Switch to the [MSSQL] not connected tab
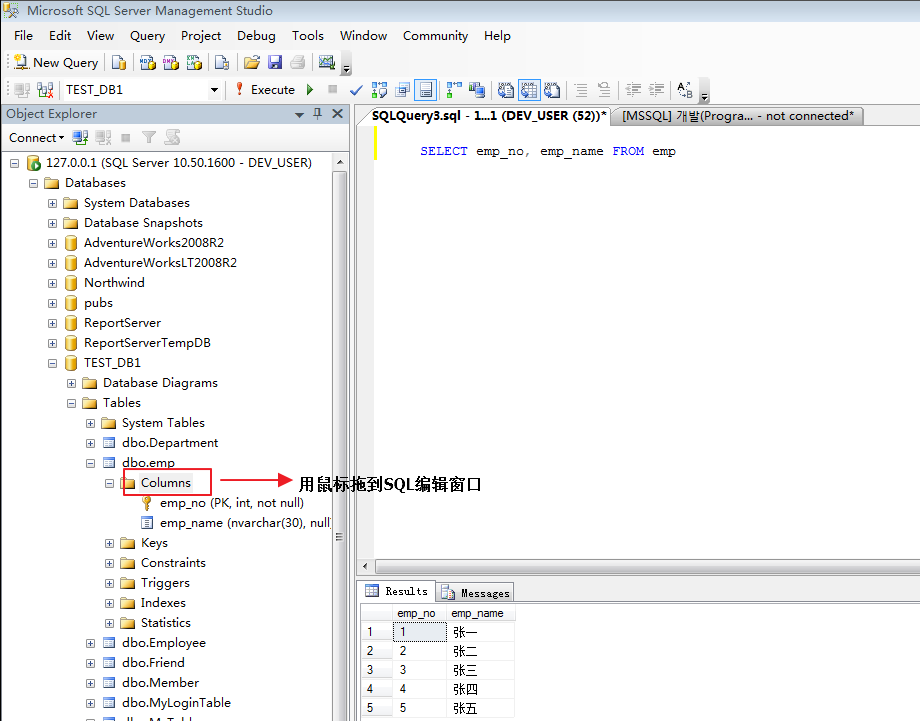 (738, 116)
